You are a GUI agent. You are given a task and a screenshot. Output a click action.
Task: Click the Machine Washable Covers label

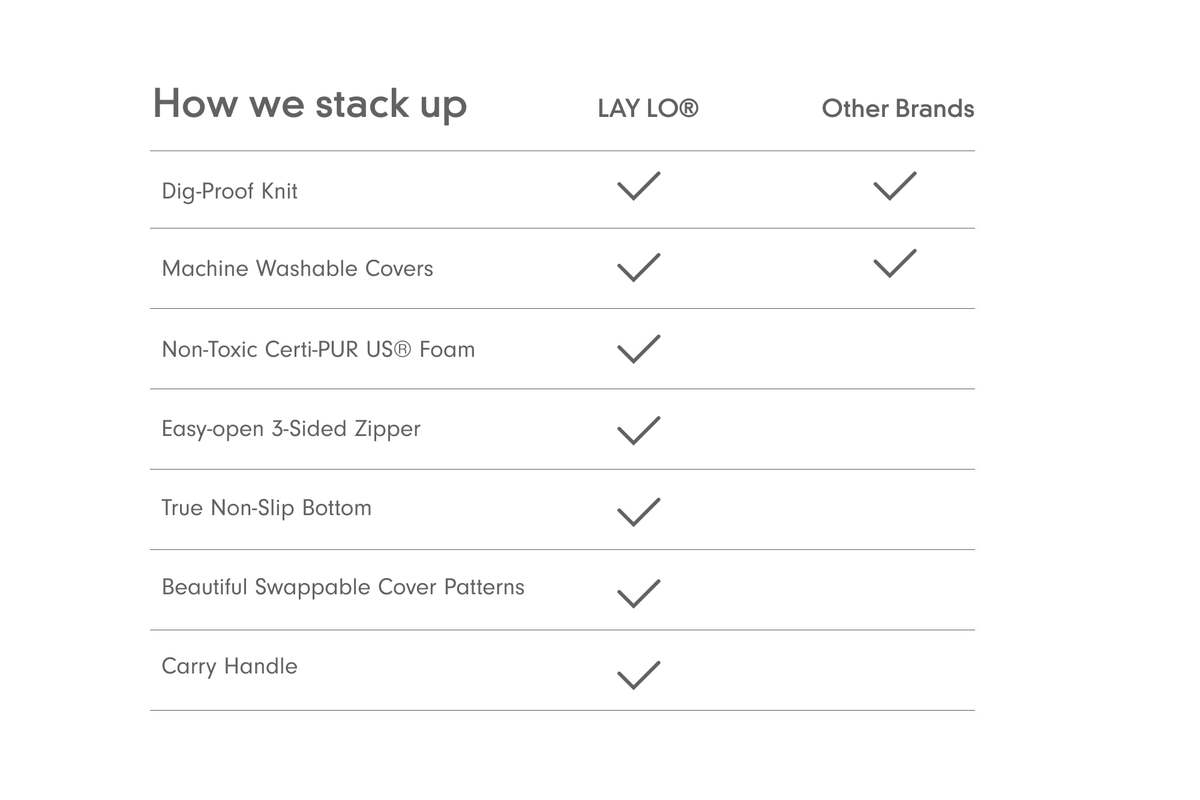[x=298, y=269]
